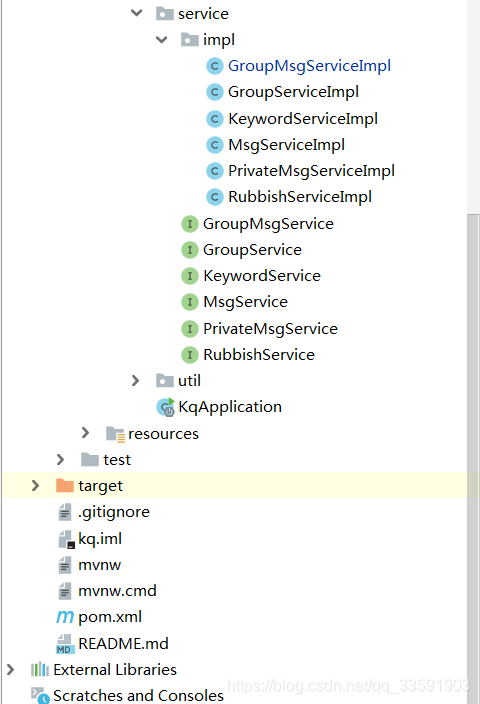Image resolution: width=480 pixels, height=704 pixels.
Task: Select the mvnw file name
Action: pos(100,565)
